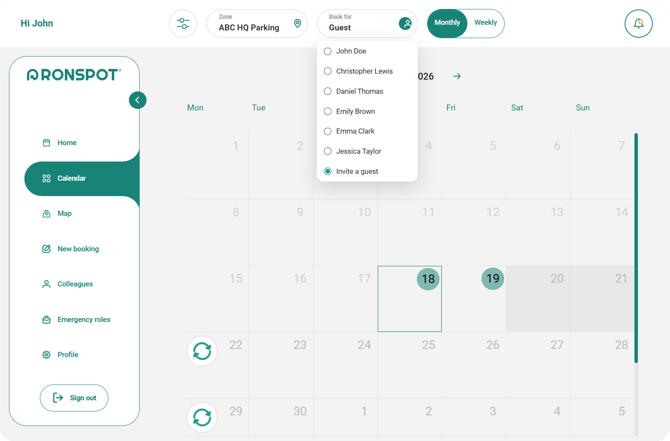Select Calendar in the sidebar
Screen dimensions: 670x441
[x=81, y=178]
